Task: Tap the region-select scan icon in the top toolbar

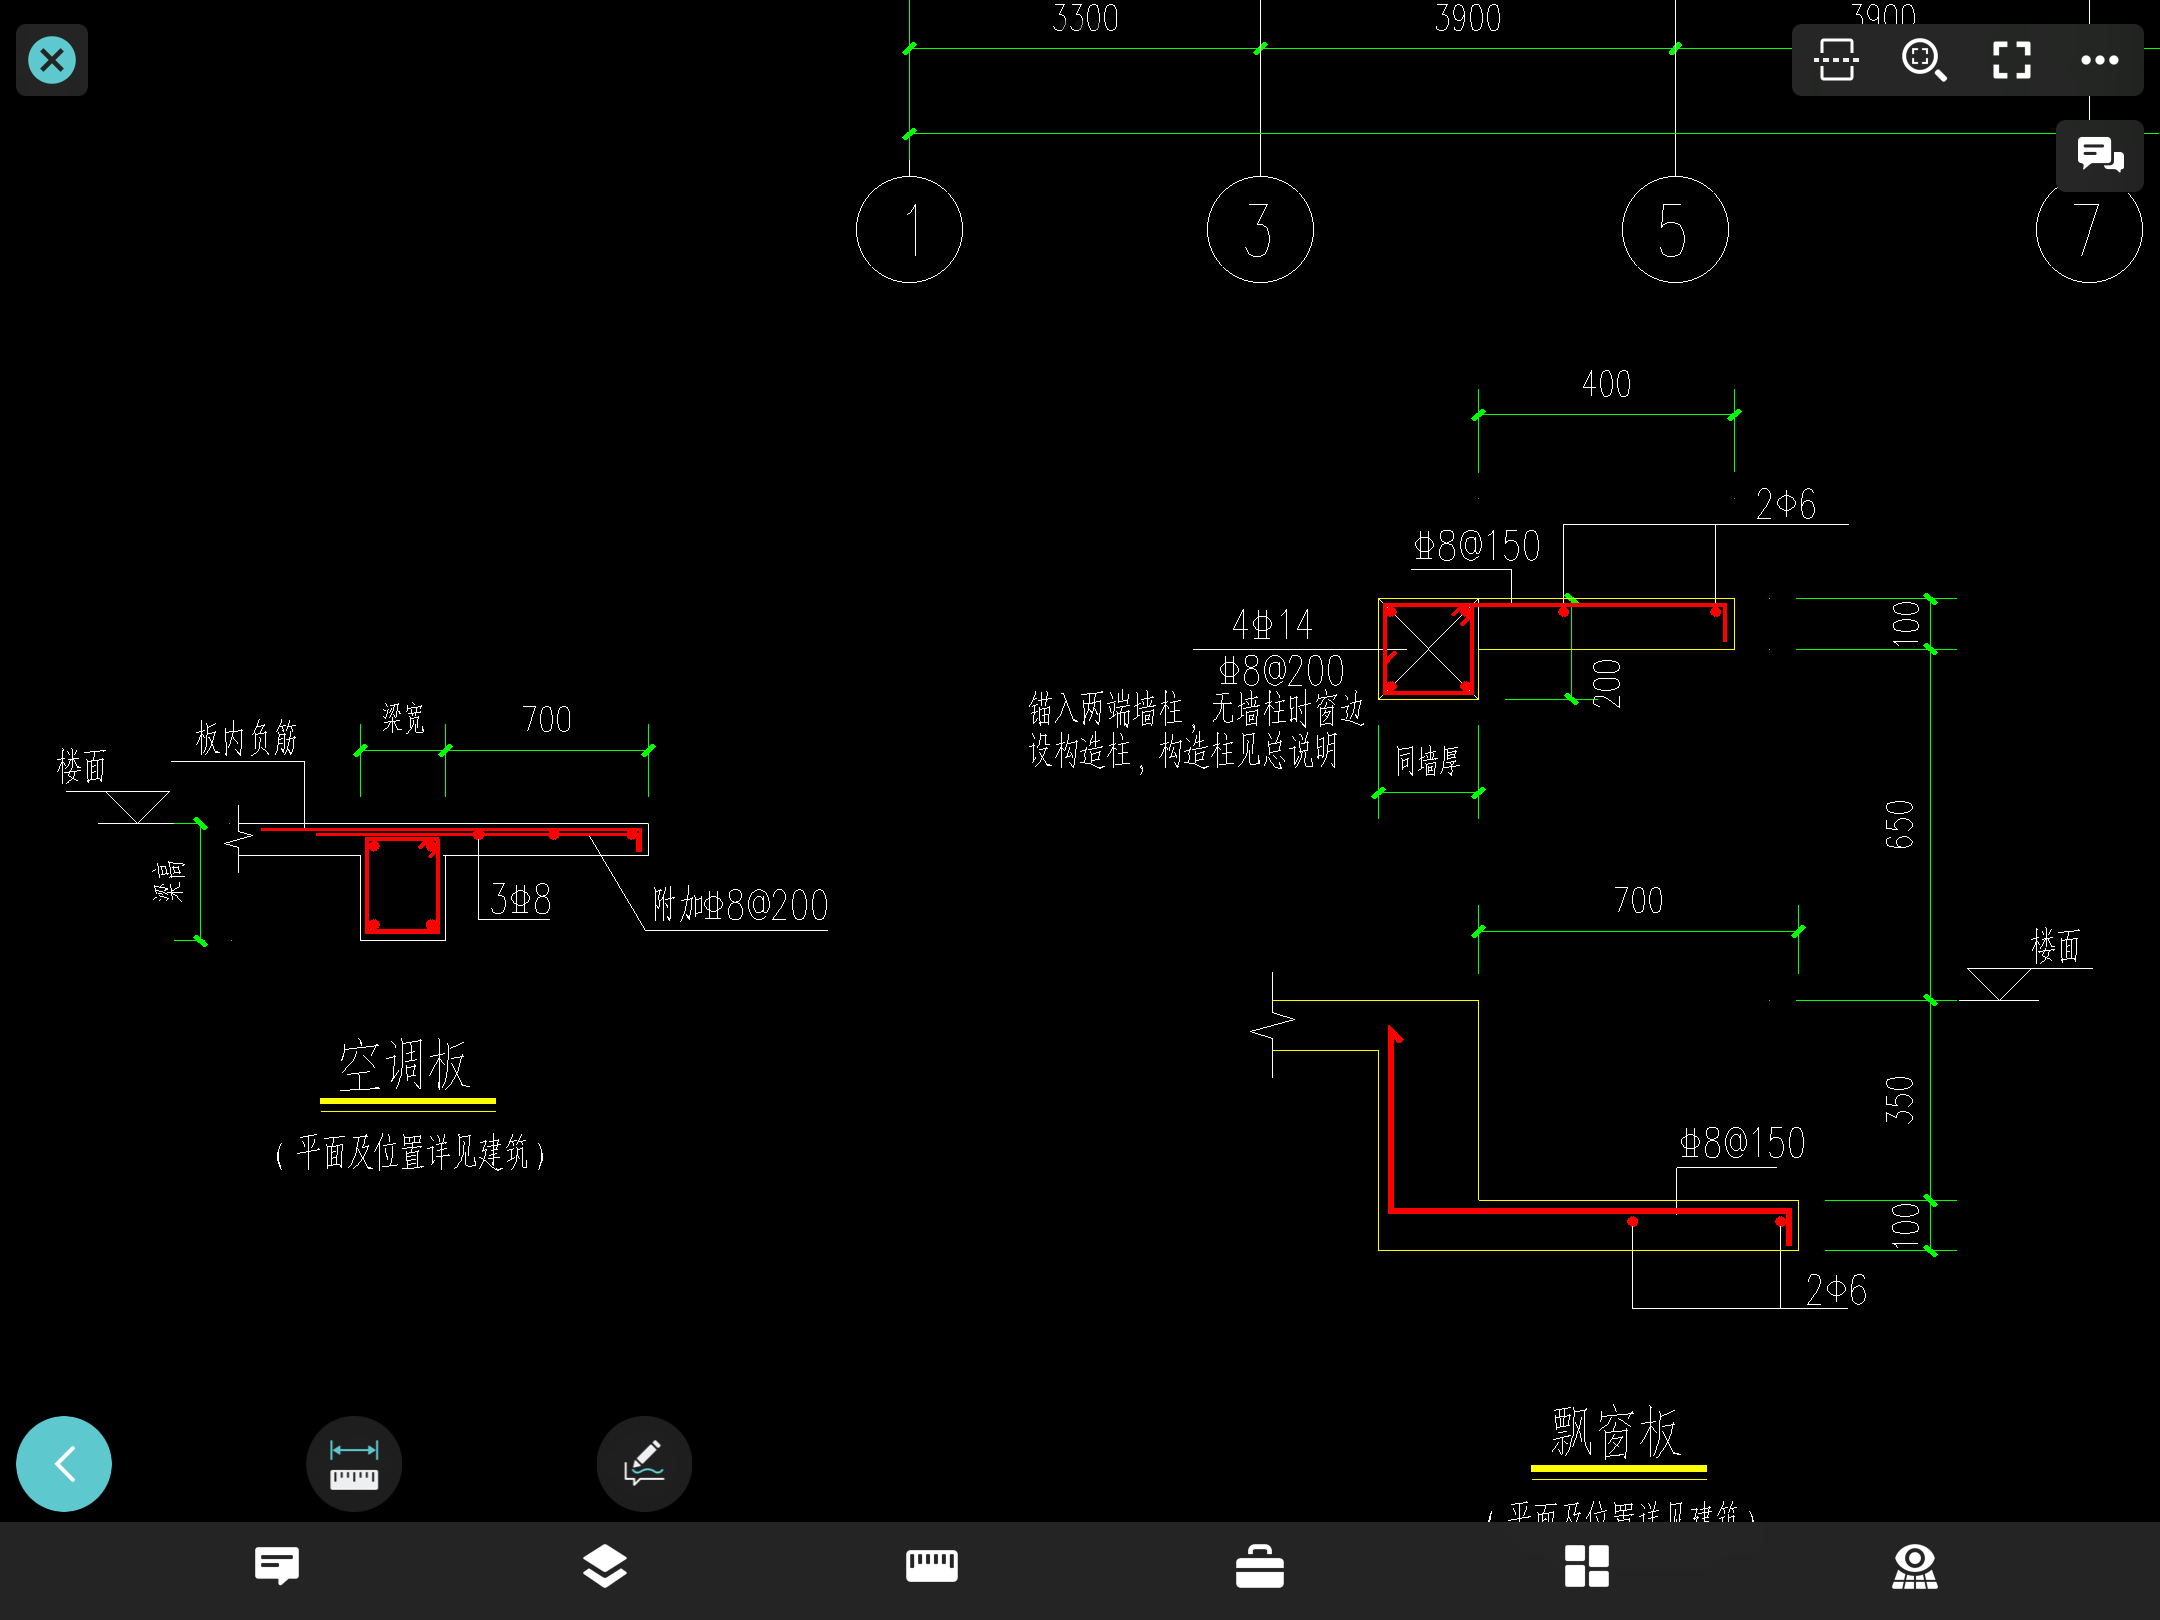Action: tap(1836, 60)
